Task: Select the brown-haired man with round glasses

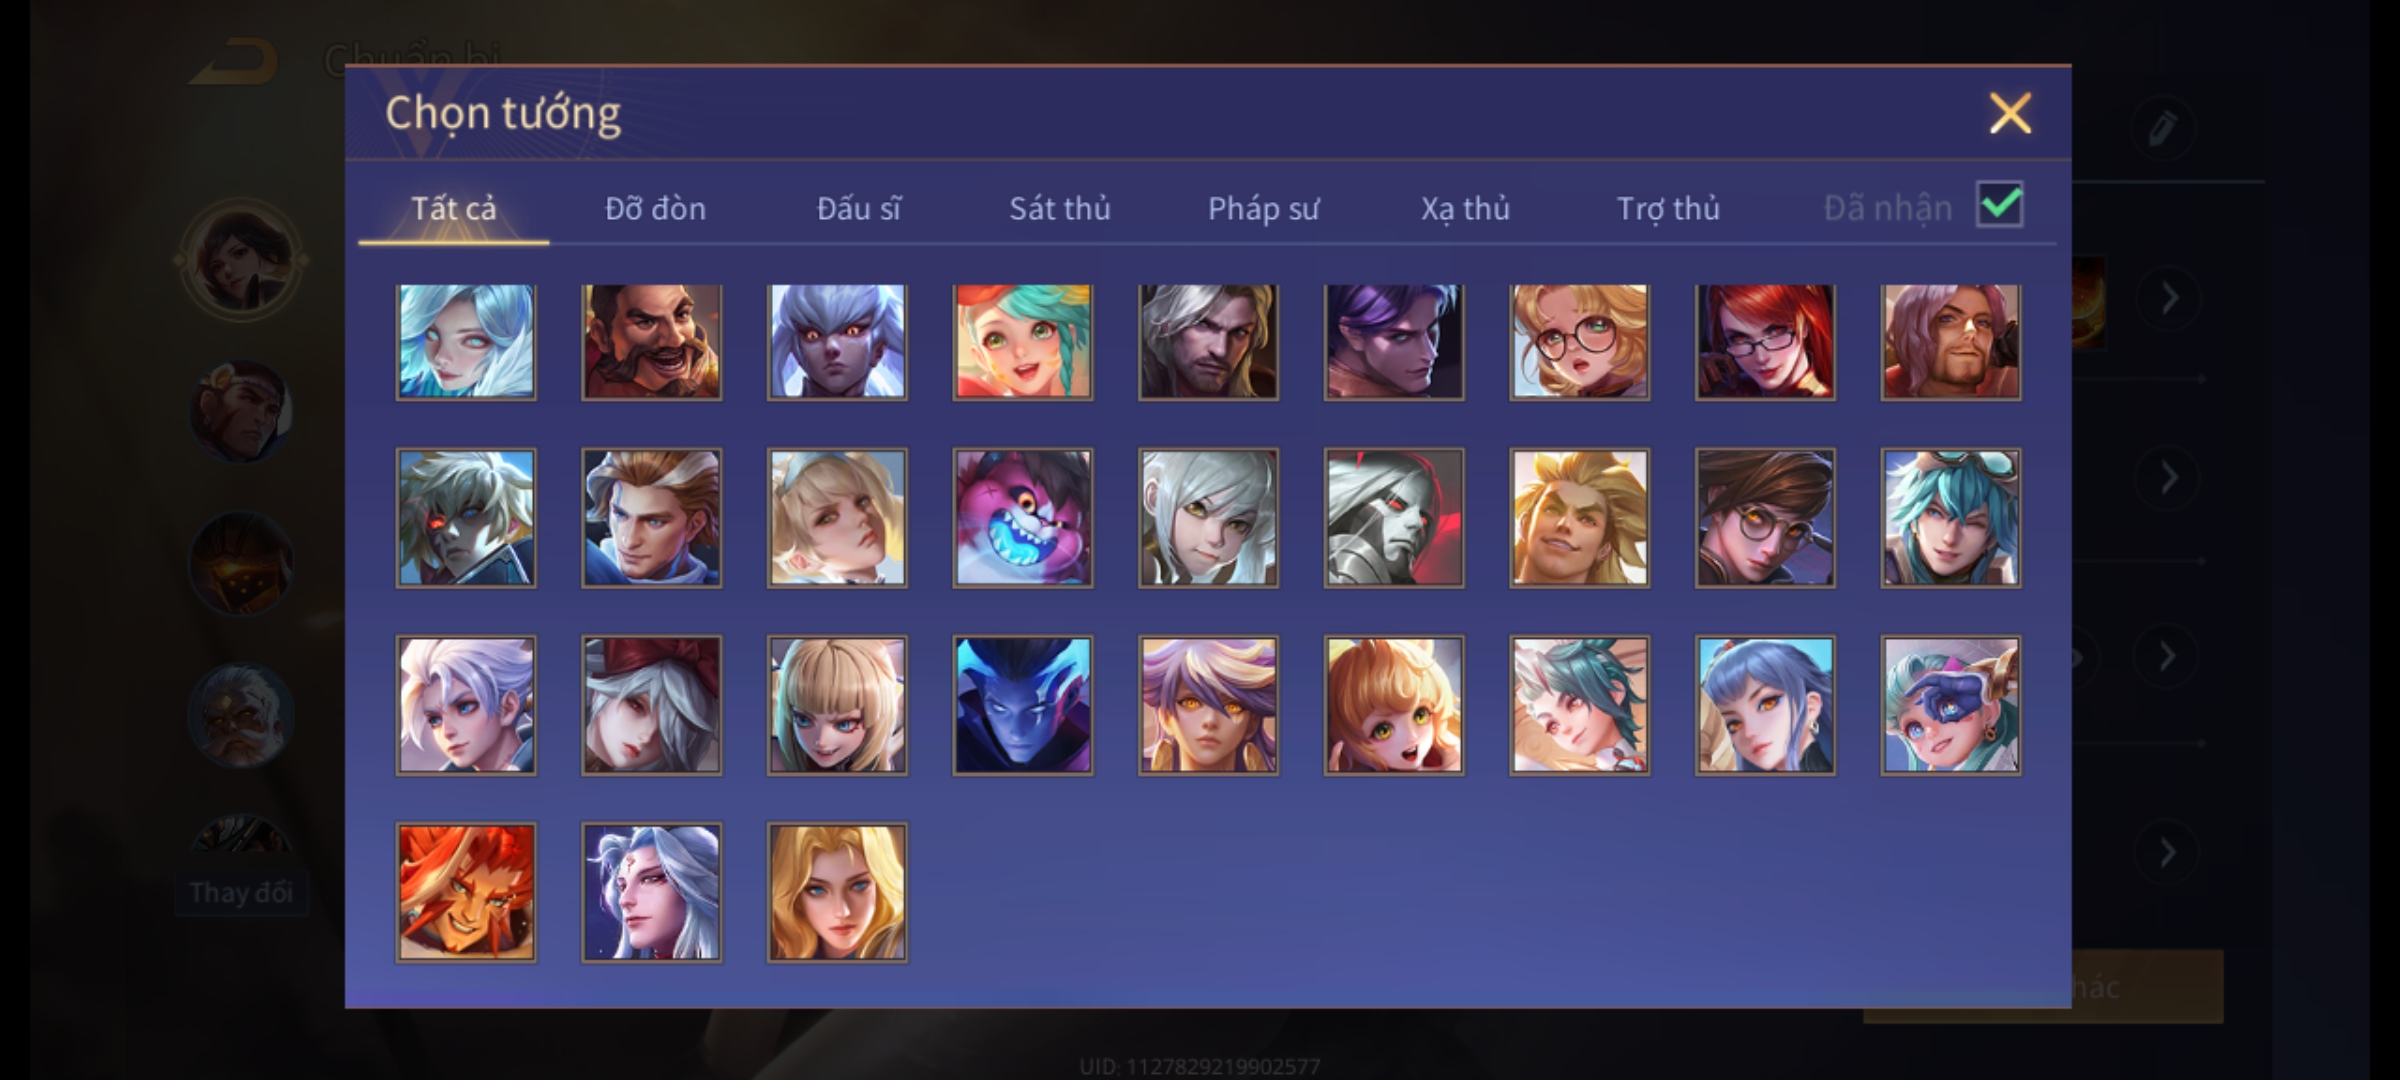Action: pyautogui.click(x=1765, y=517)
